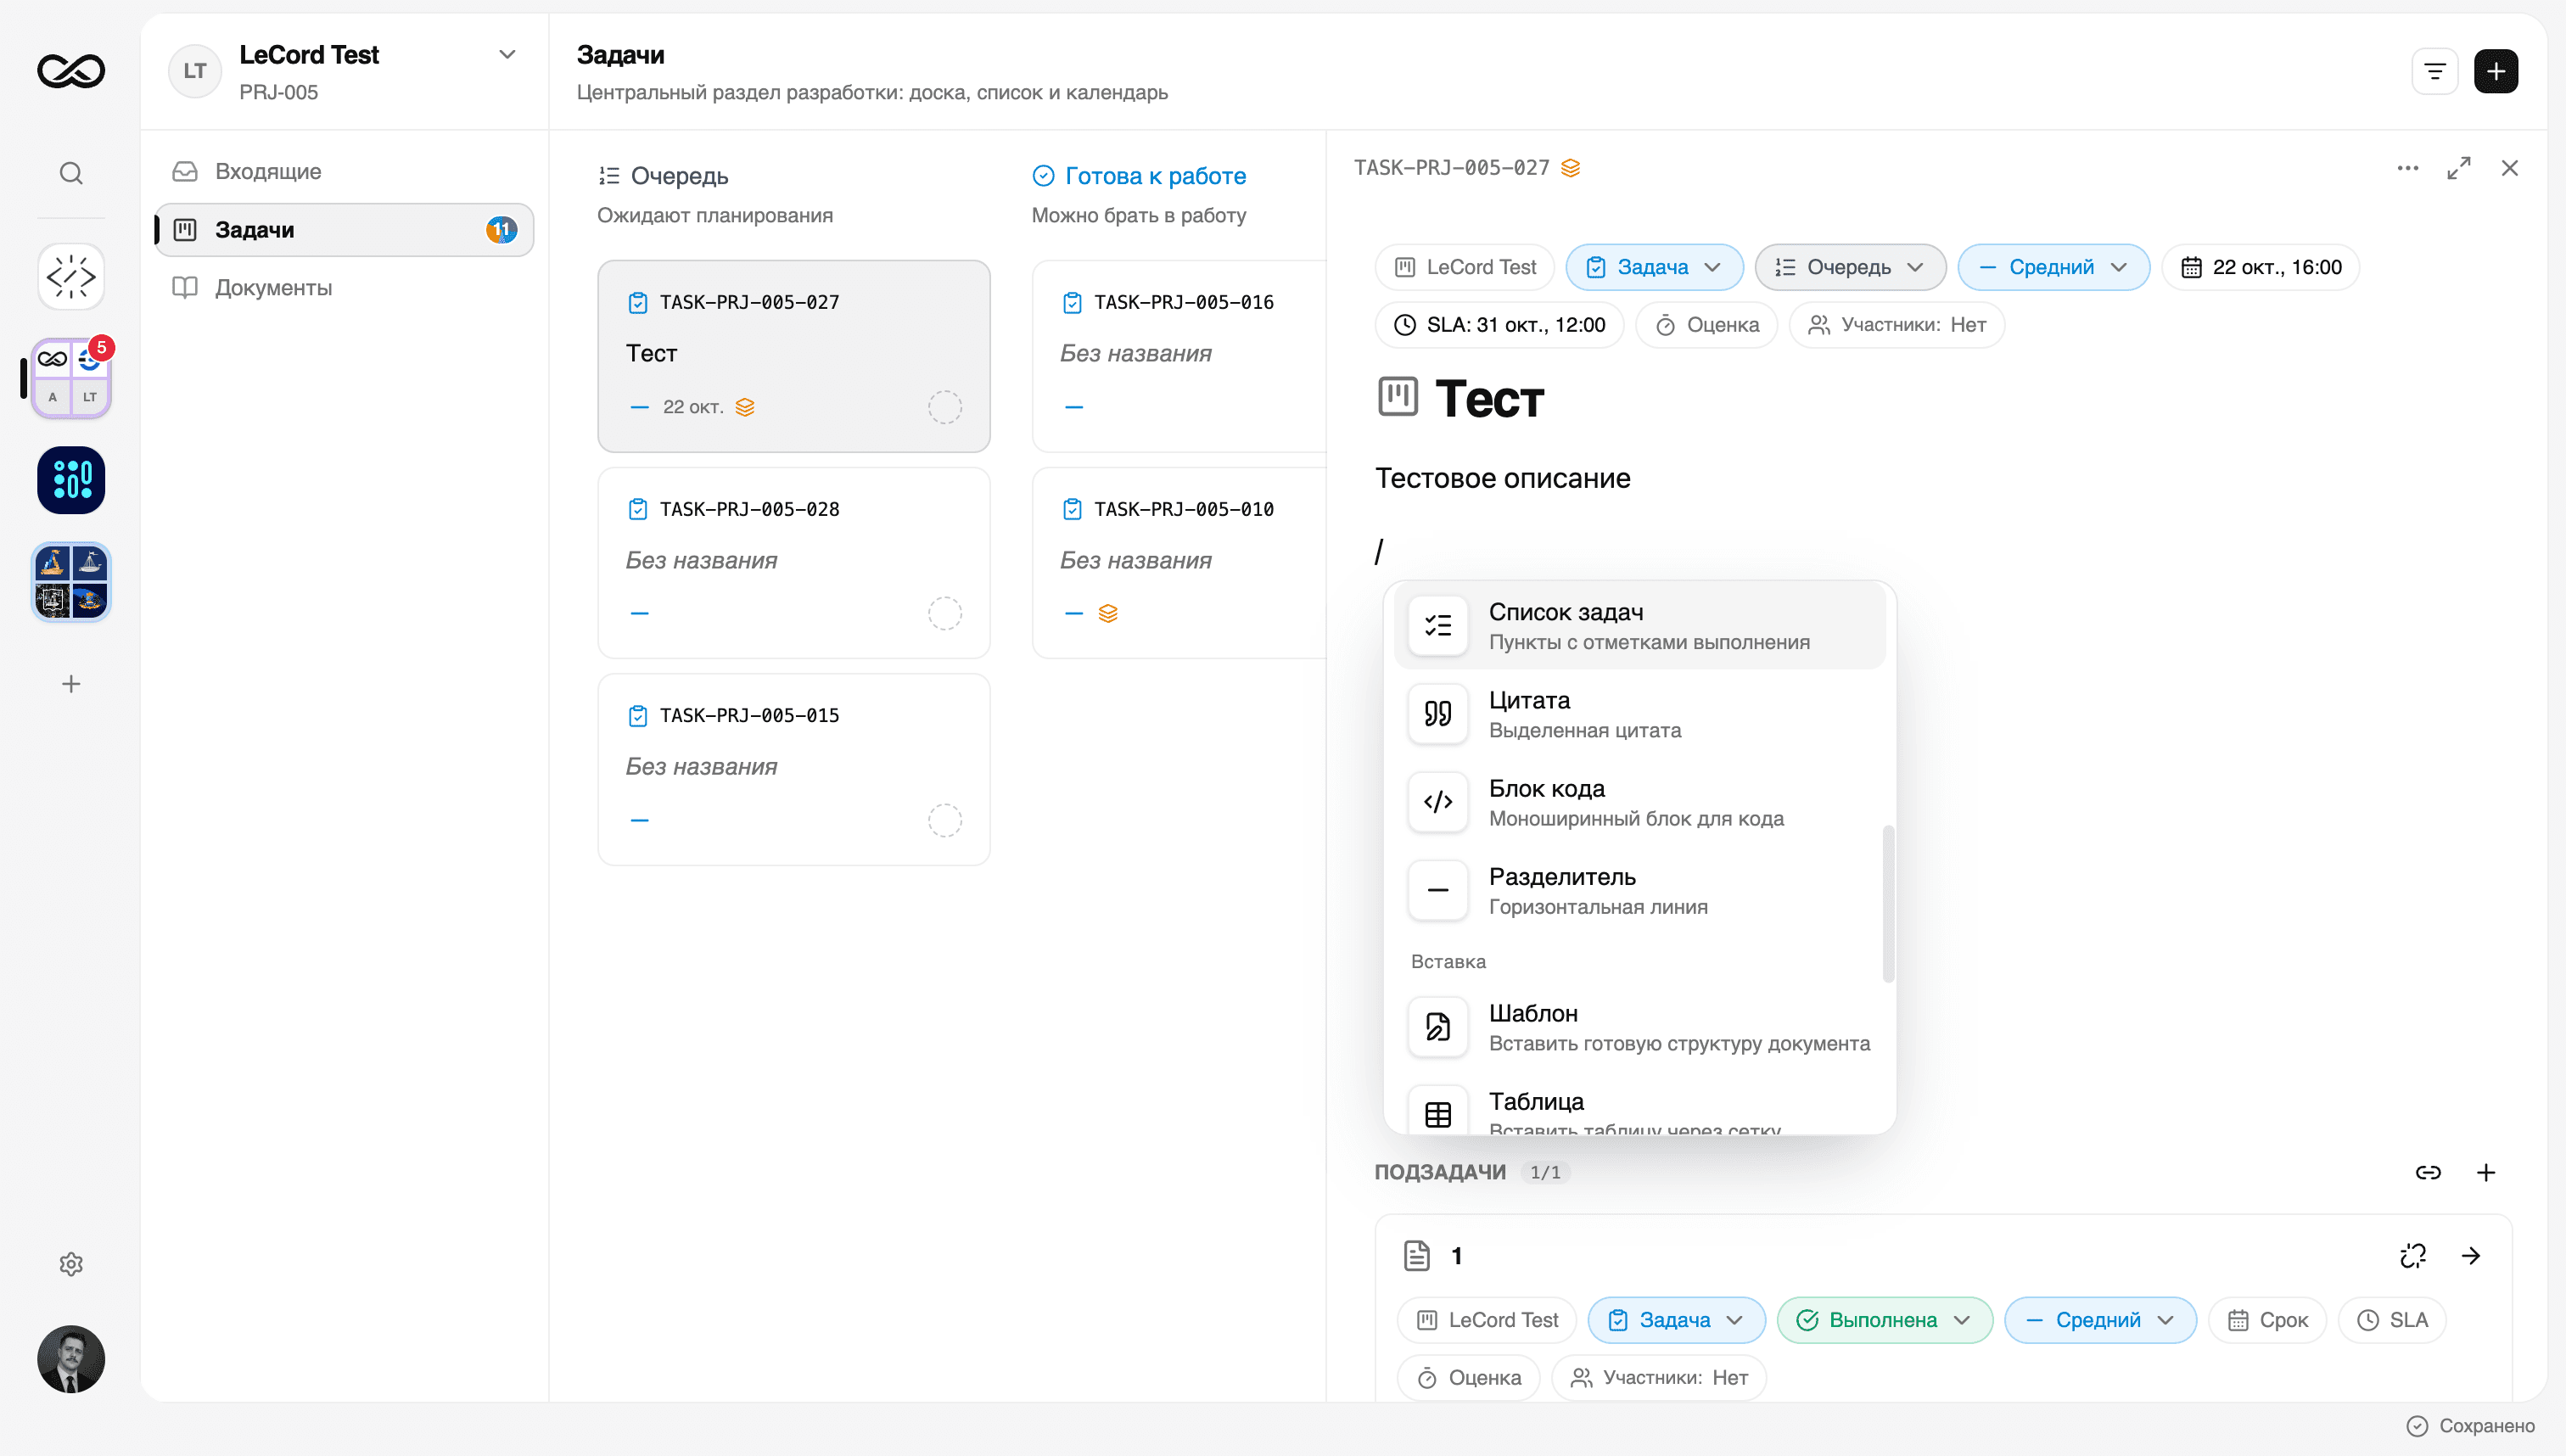This screenshot has width=2566, height=1456.
Task: Expand task panel to full screen
Action: coord(2459,168)
